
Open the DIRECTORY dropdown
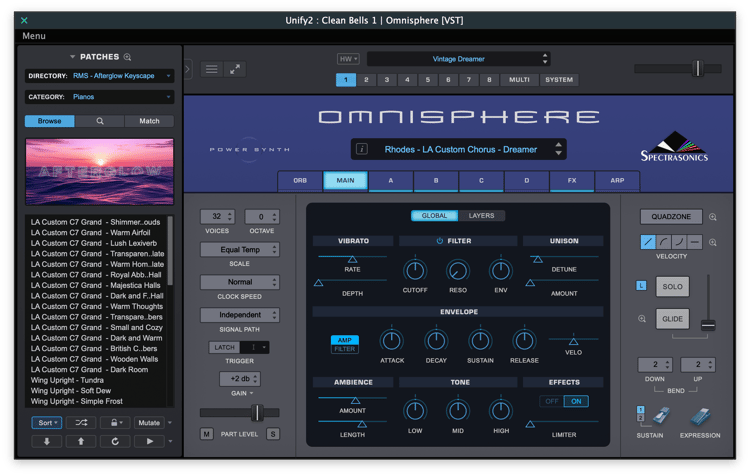[x=99, y=76]
